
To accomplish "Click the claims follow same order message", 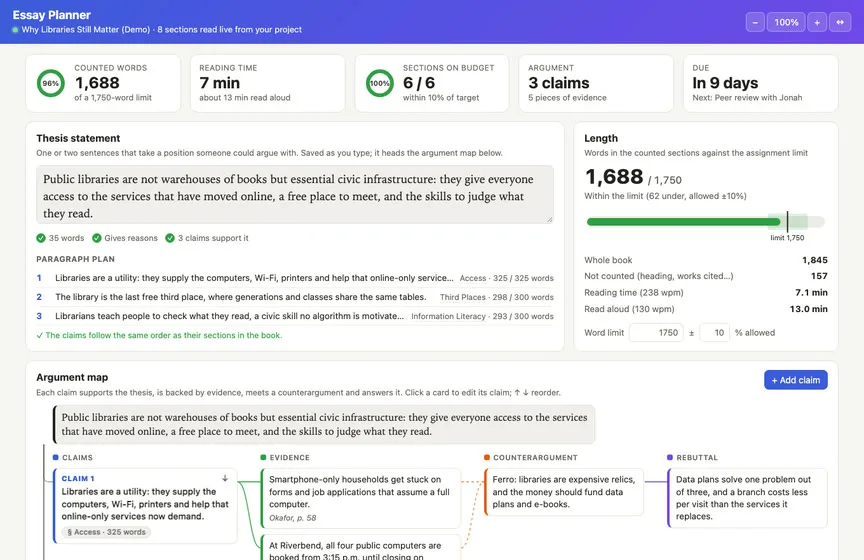I will 159,335.
